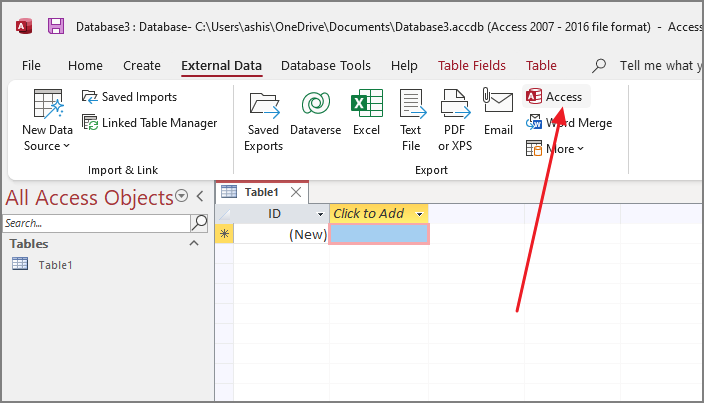Switch to Database Tools tab
The image size is (704, 403).
click(326, 66)
